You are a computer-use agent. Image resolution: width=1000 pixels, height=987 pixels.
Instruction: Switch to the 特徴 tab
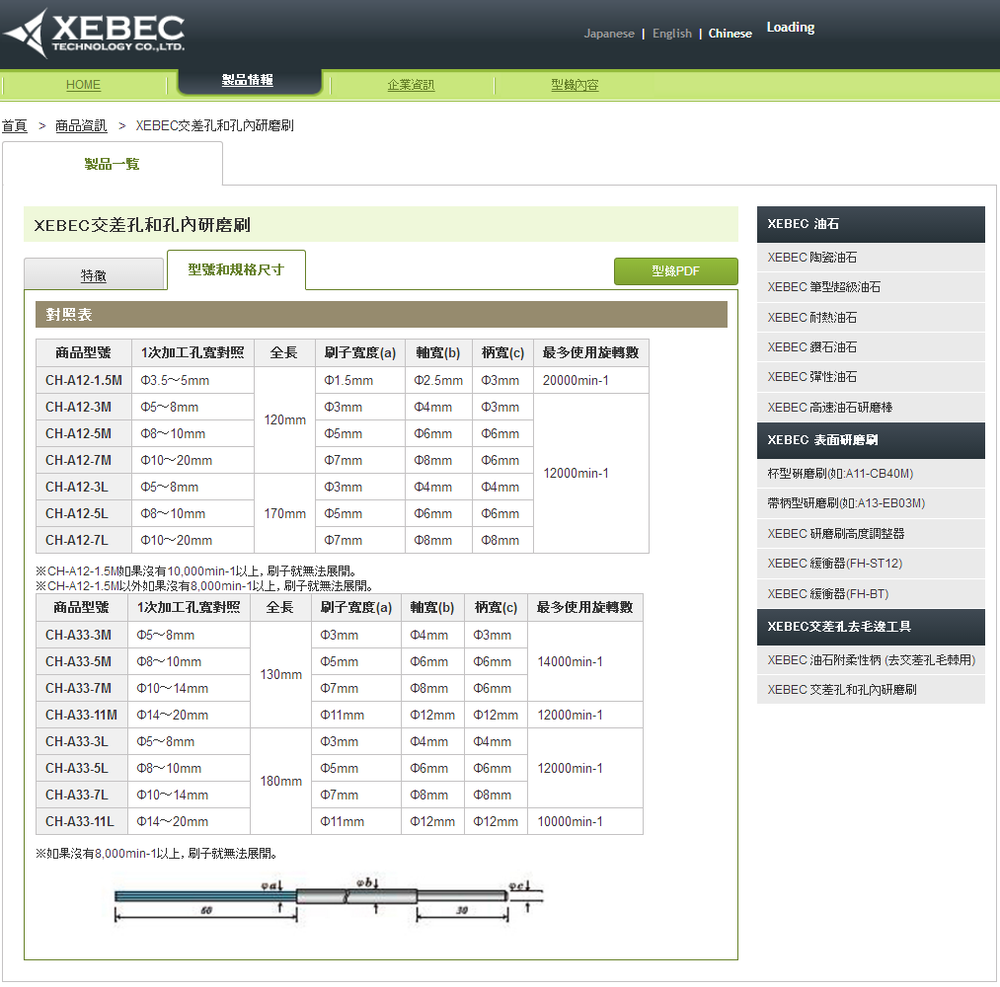[x=93, y=273]
